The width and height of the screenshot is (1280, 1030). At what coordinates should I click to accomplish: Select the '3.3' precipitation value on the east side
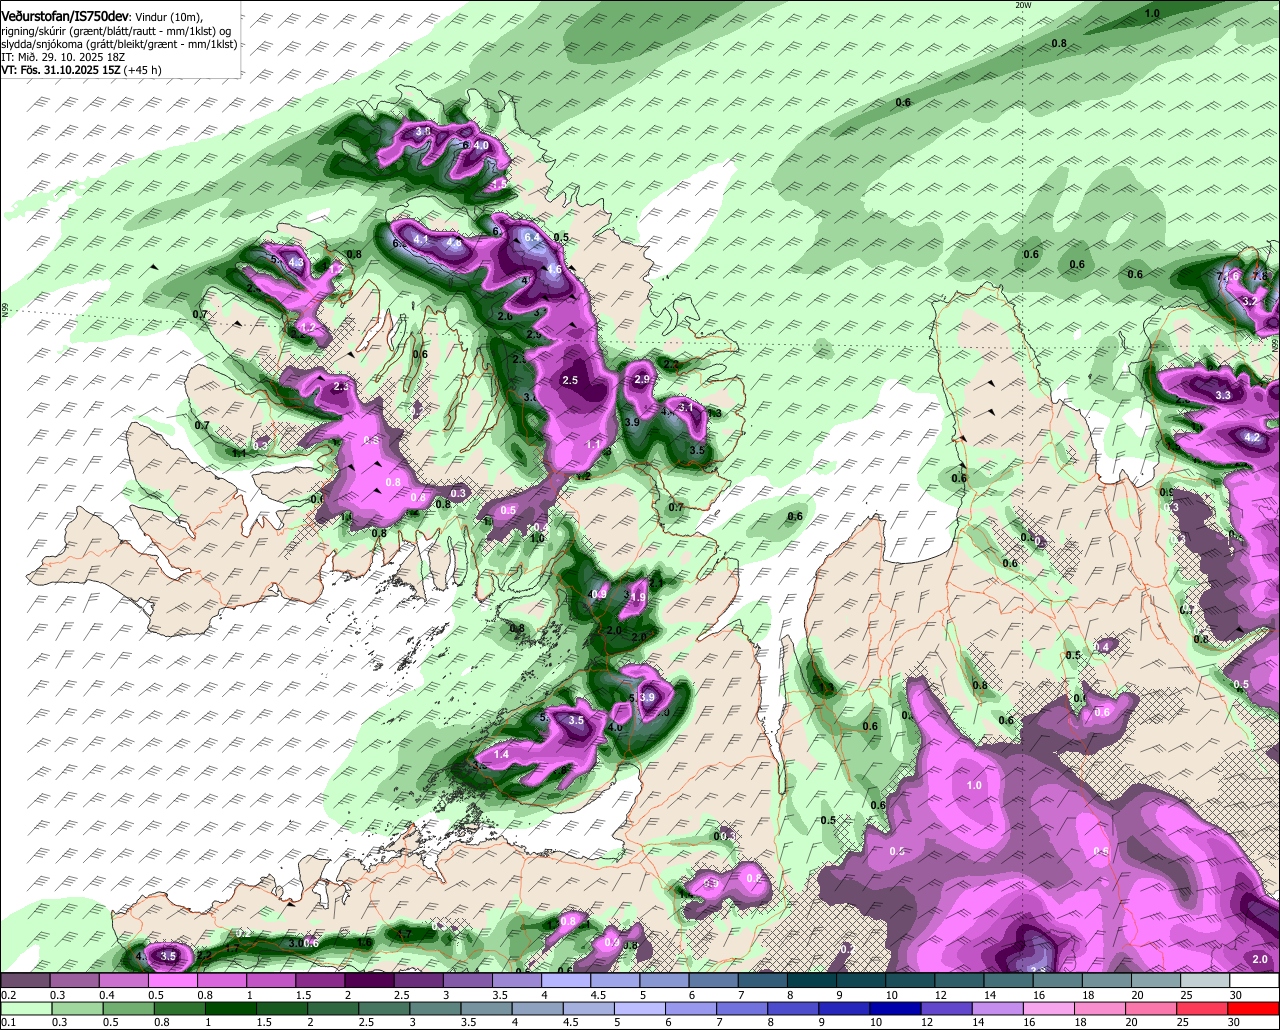[1223, 396]
